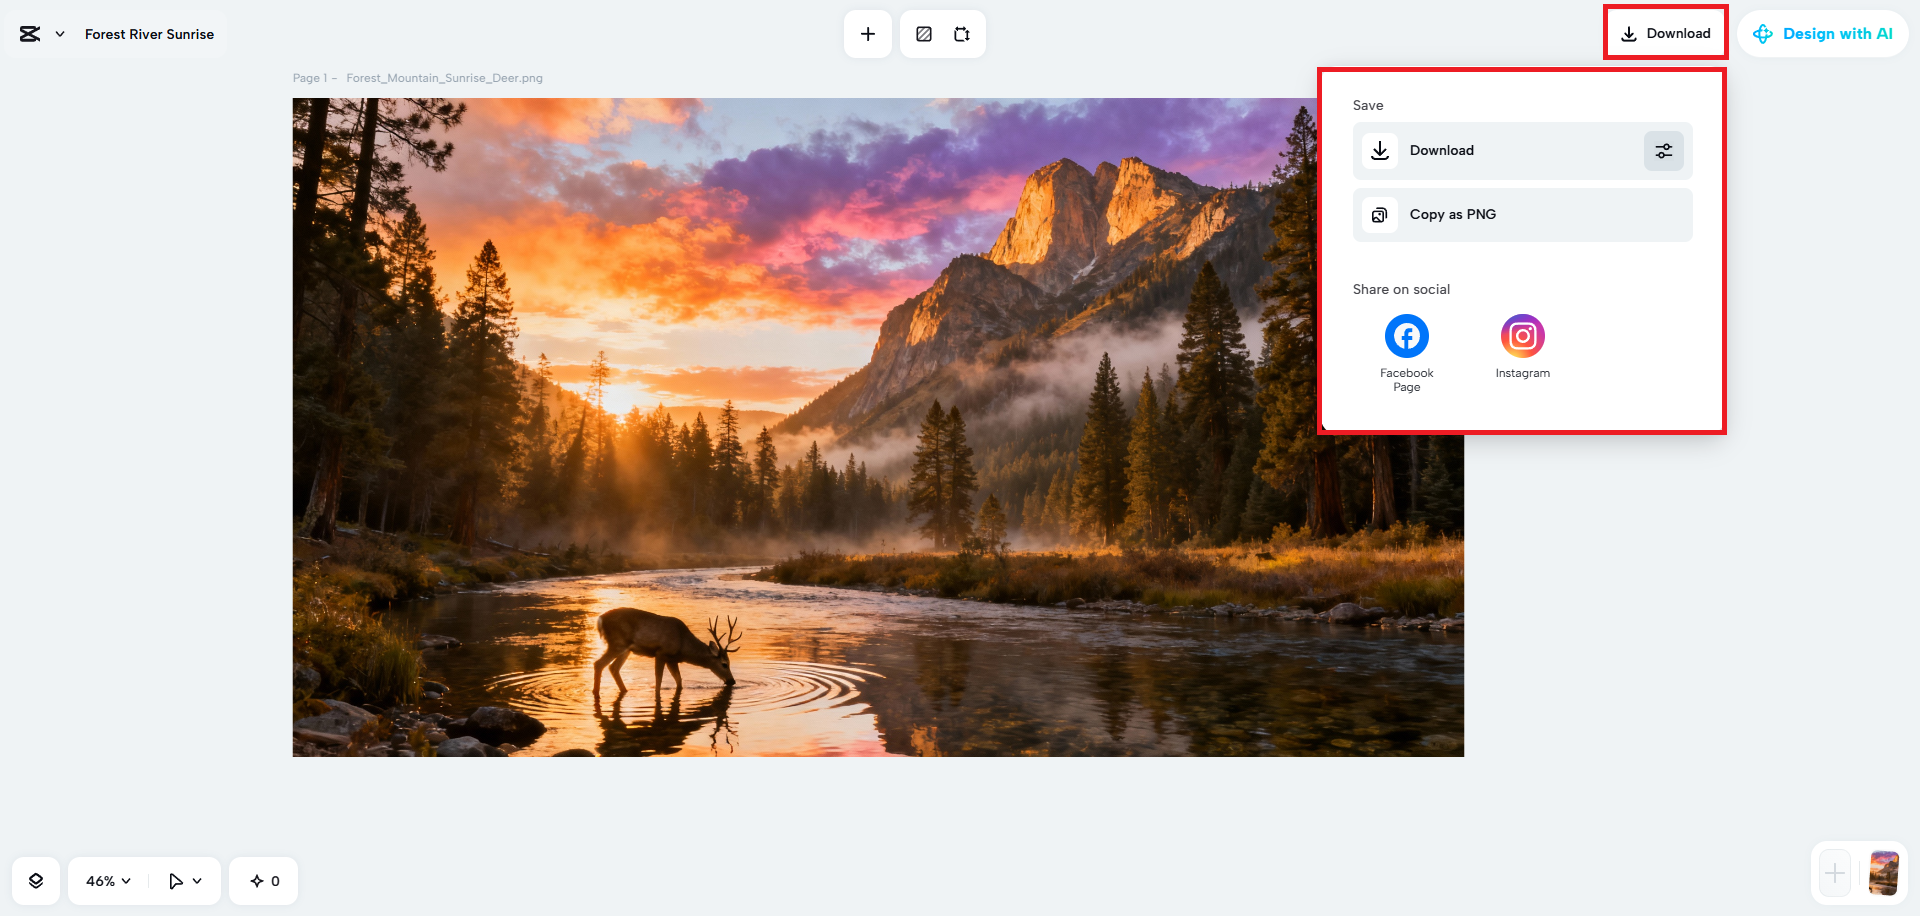Expand the project options chevron beside the logo
This screenshot has height=916, width=1920.
[58, 33]
